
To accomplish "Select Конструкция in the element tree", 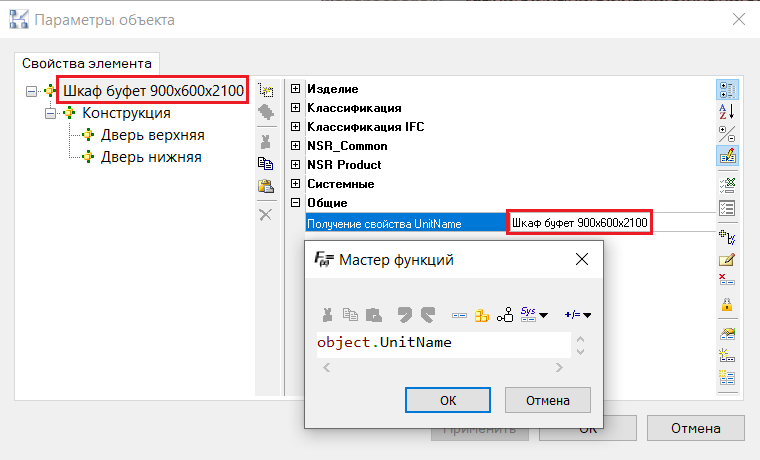I will tap(126, 113).
